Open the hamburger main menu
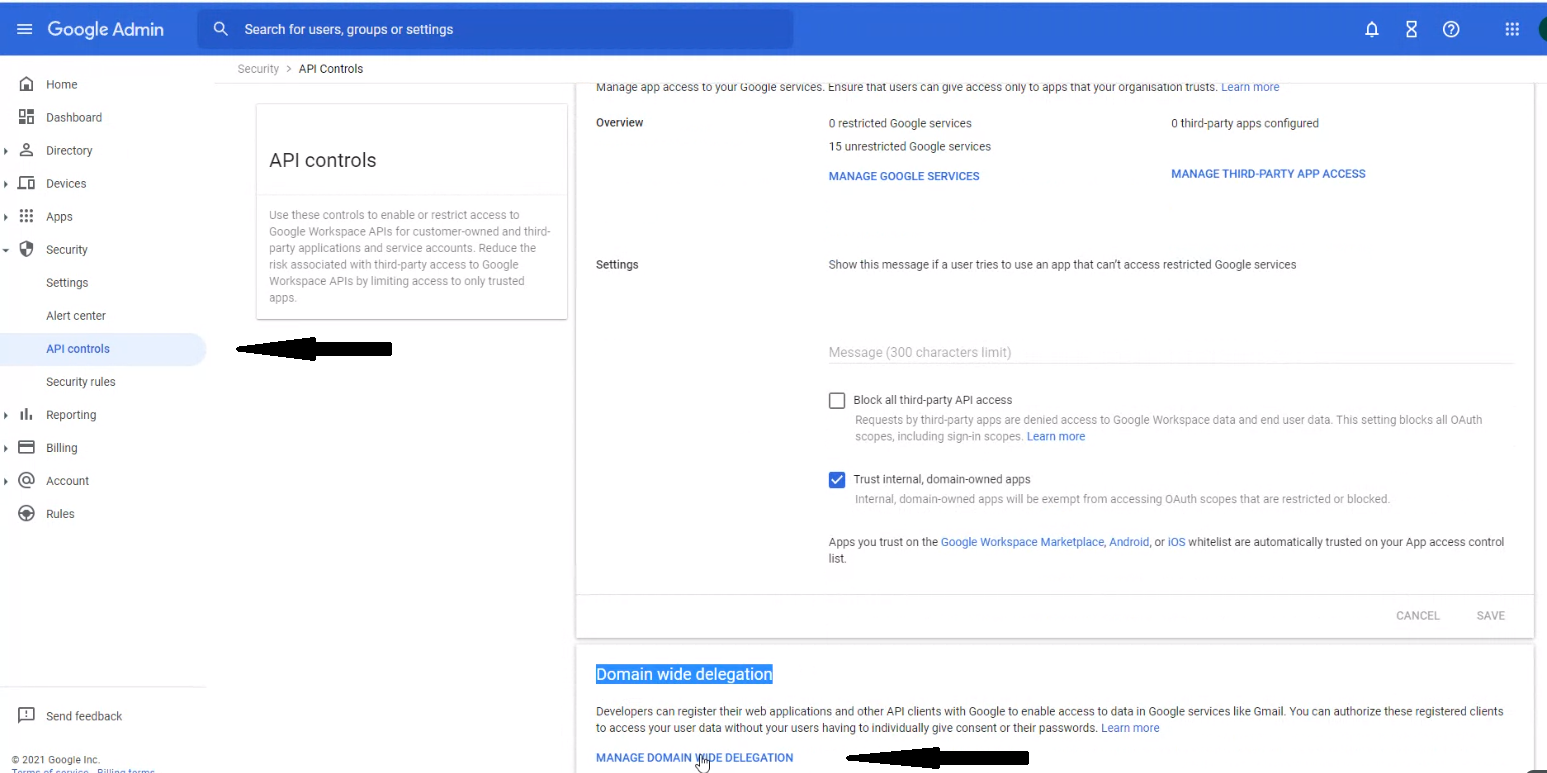 pos(25,29)
